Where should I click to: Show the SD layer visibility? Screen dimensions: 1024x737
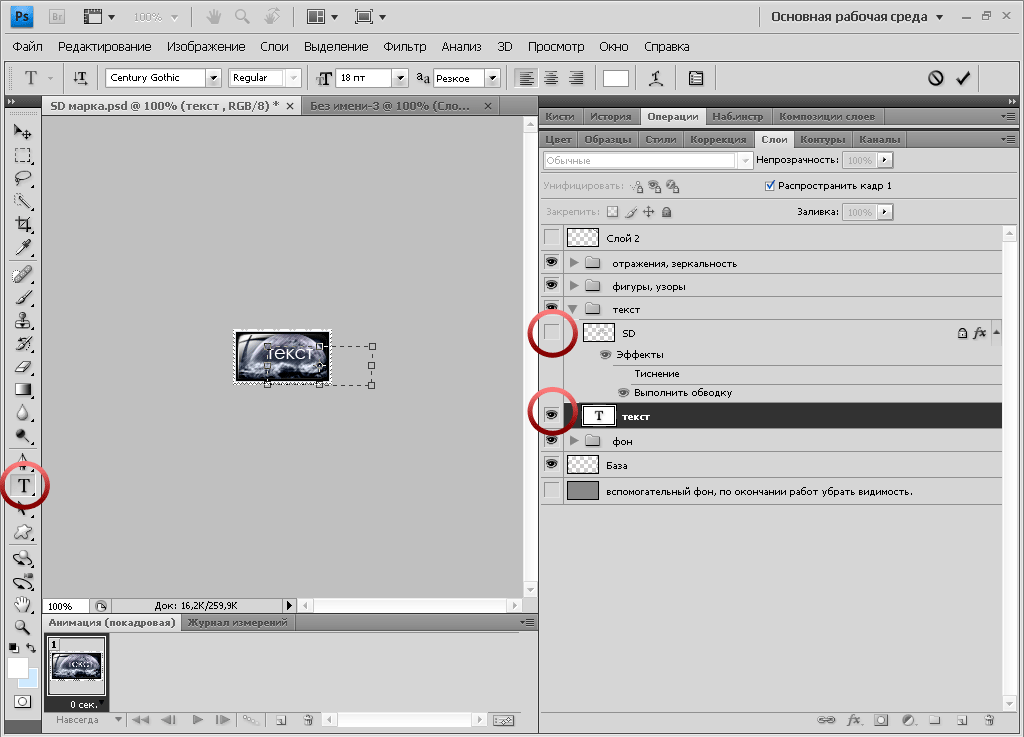(x=552, y=332)
